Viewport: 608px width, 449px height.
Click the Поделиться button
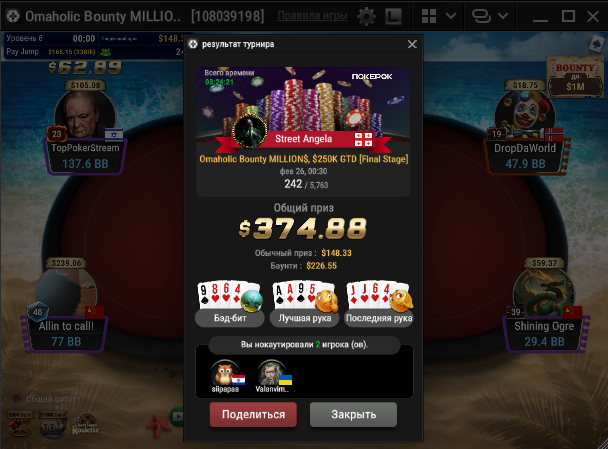[253, 414]
